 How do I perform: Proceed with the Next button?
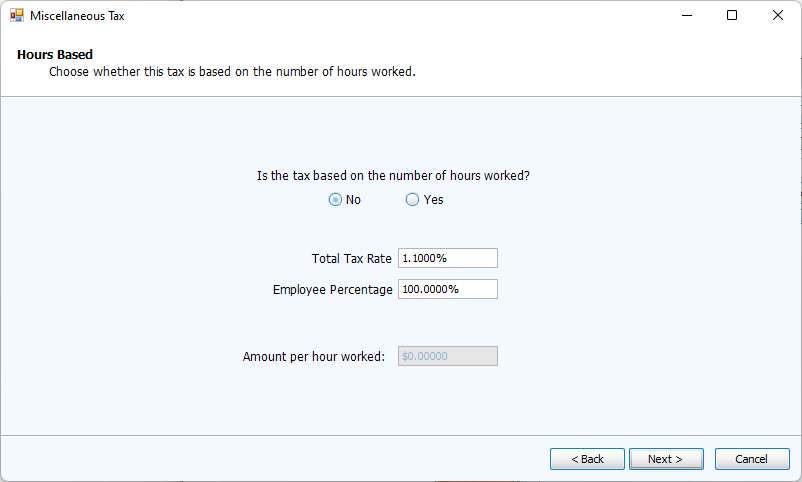(x=665, y=459)
